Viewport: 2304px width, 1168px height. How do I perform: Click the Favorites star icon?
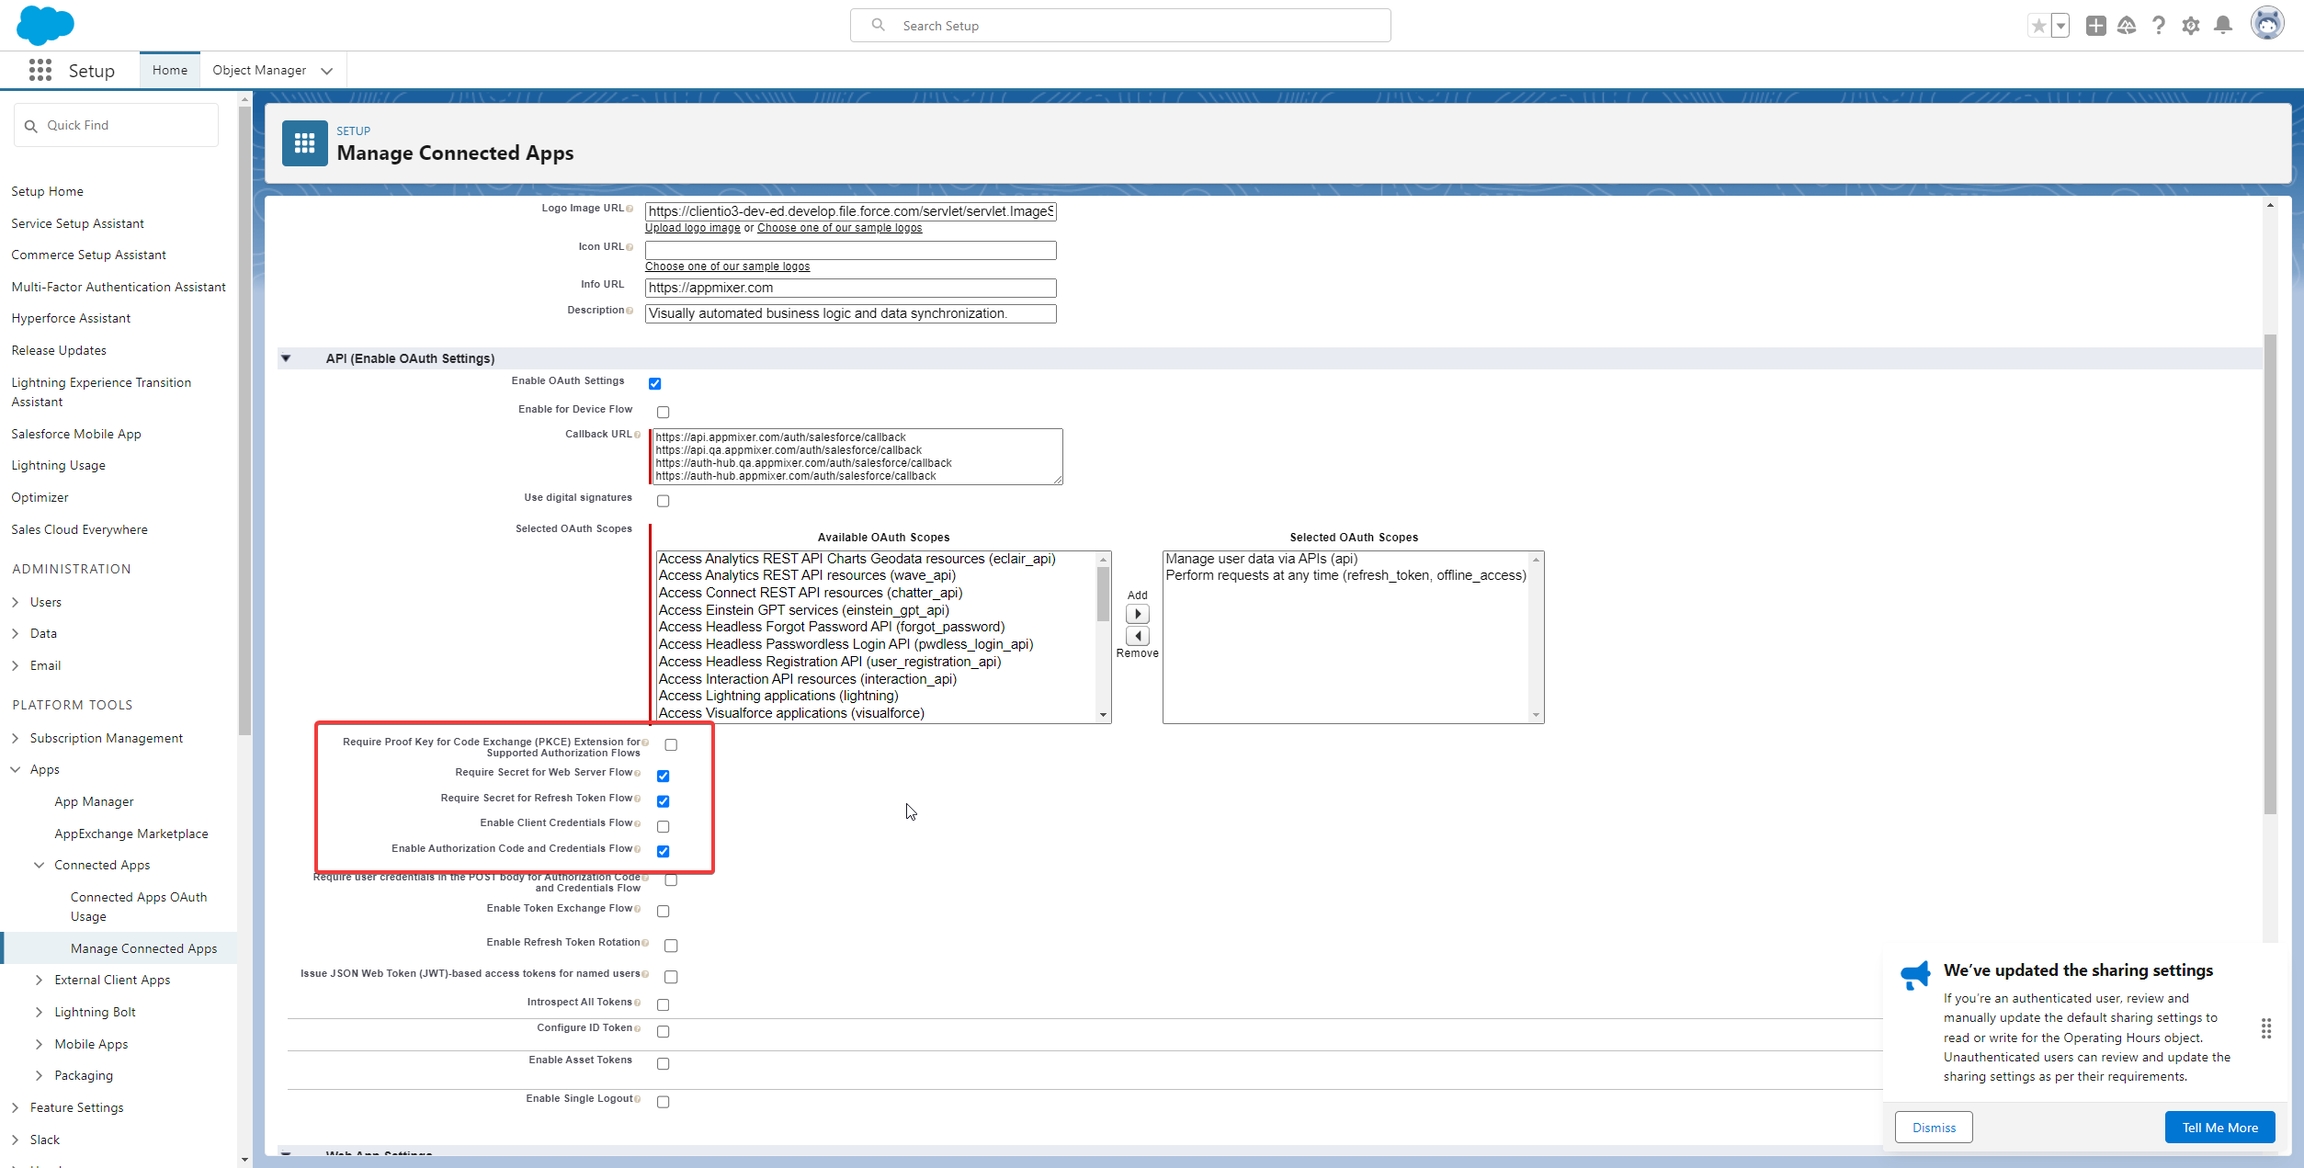pyautogui.click(x=2038, y=26)
